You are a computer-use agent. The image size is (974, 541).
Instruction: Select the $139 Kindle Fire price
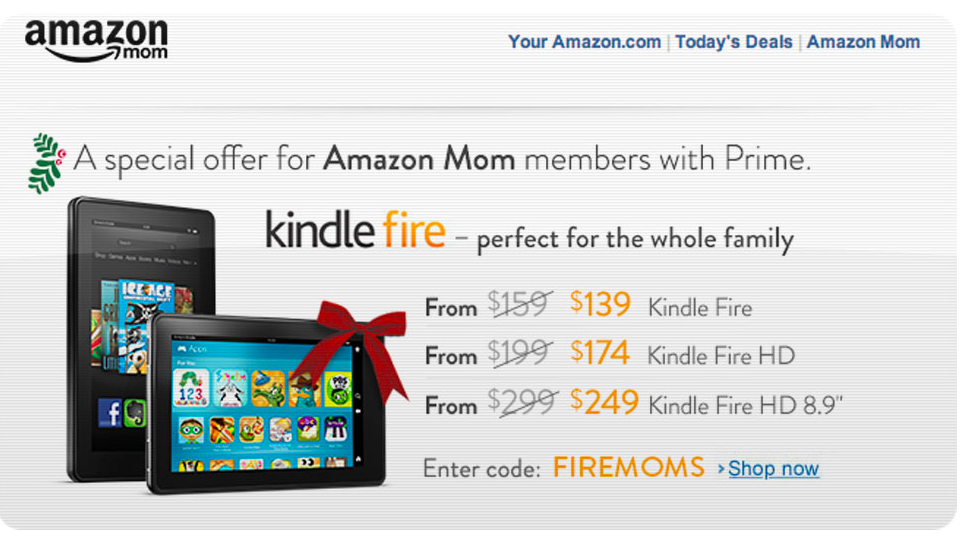(600, 304)
